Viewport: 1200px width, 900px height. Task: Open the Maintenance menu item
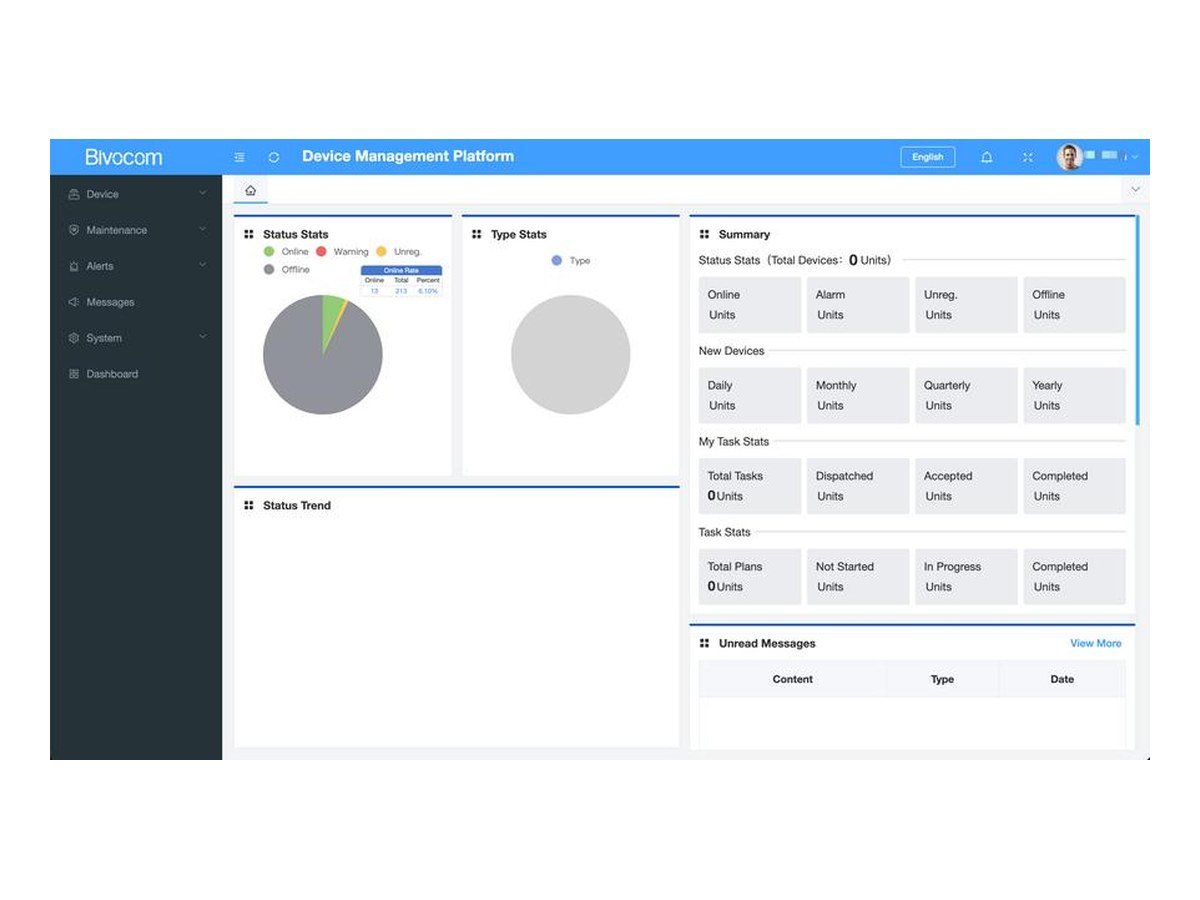136,230
